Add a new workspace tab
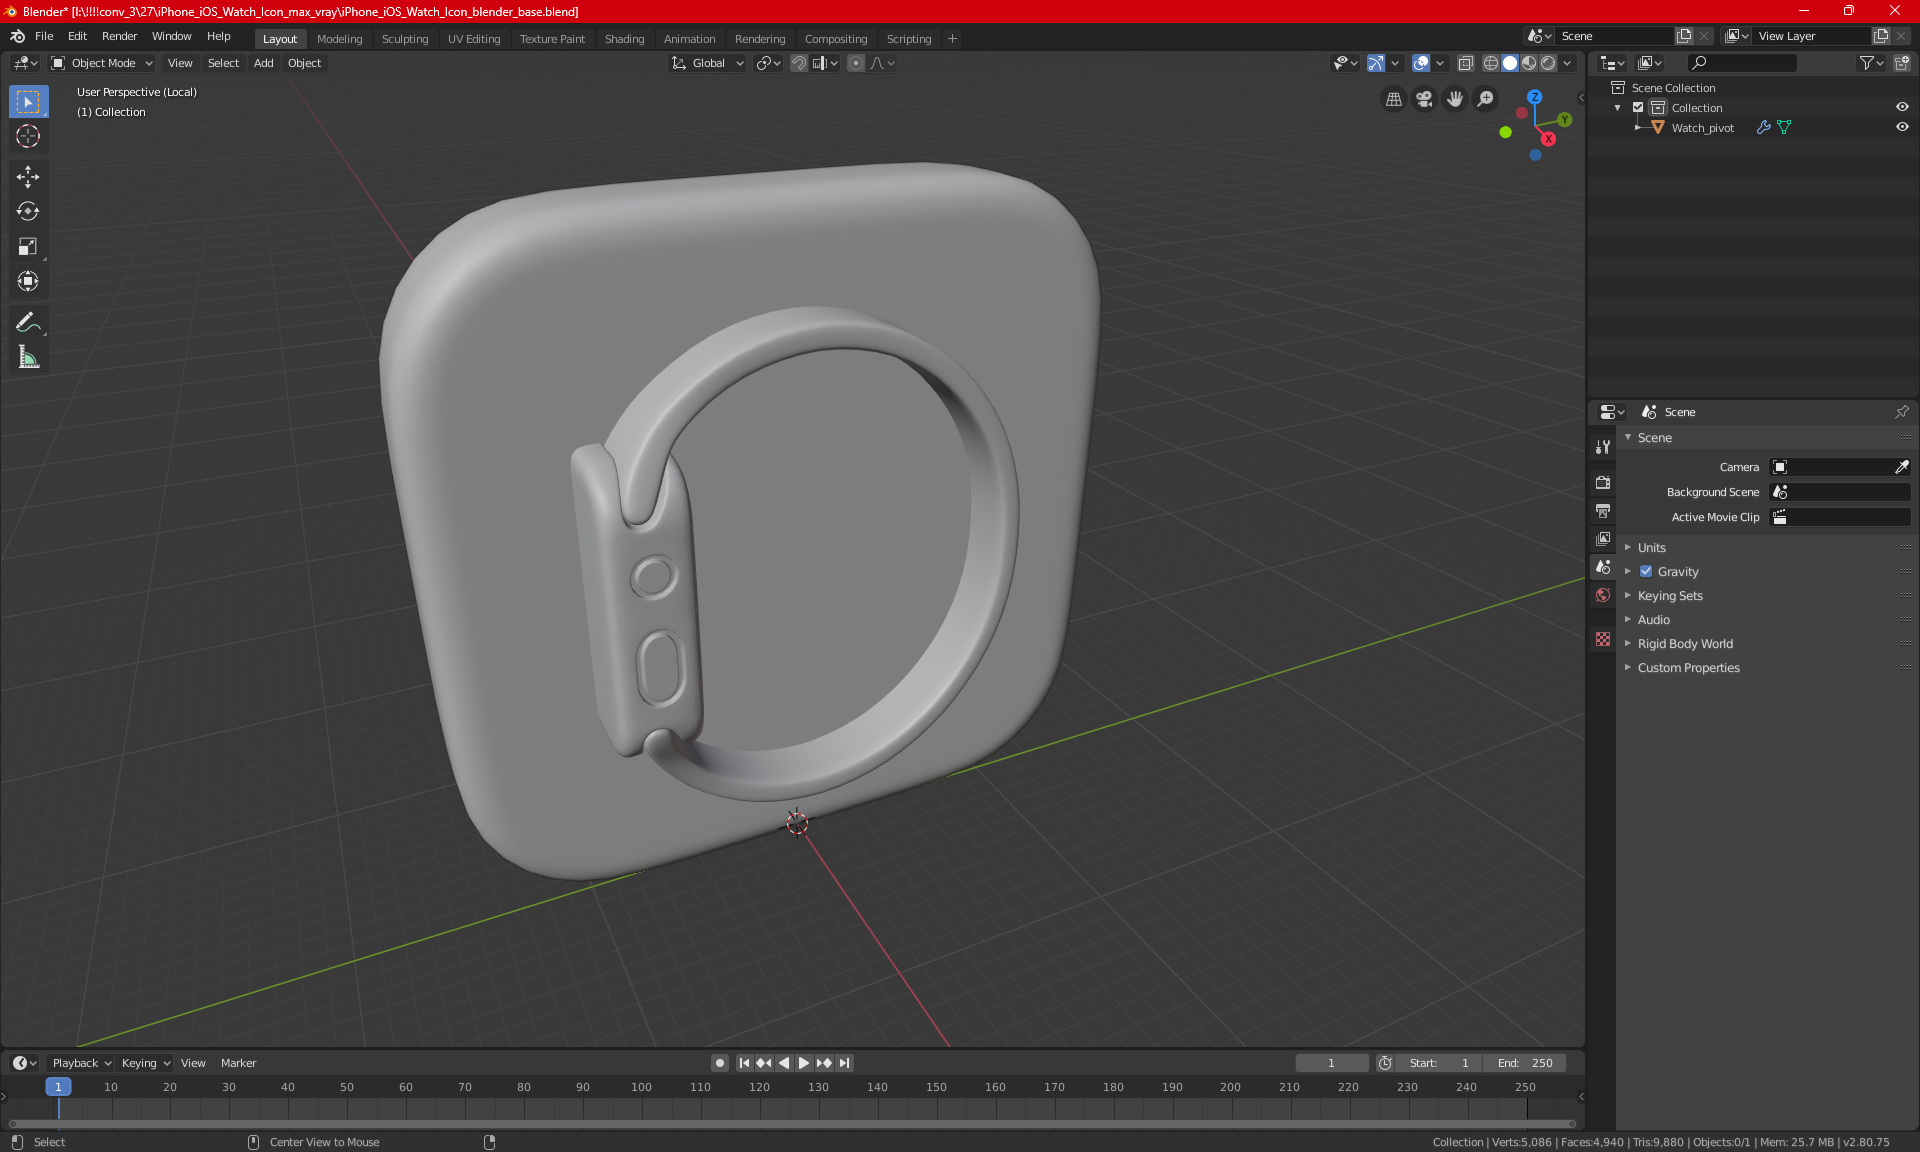This screenshot has height=1152, width=1920. click(x=952, y=39)
